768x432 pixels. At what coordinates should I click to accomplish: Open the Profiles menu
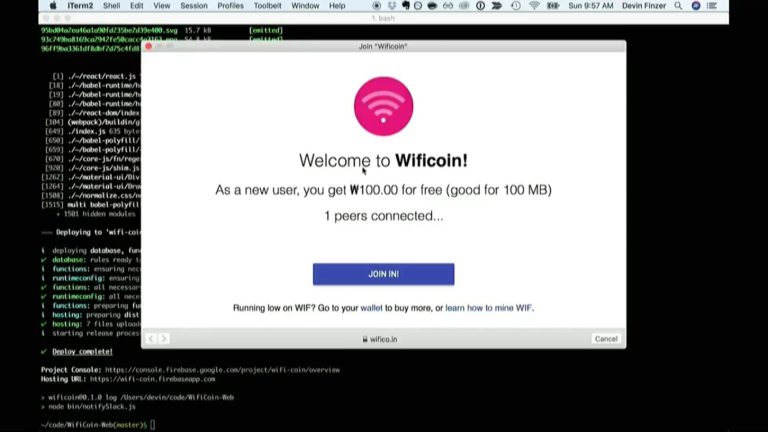(x=230, y=6)
